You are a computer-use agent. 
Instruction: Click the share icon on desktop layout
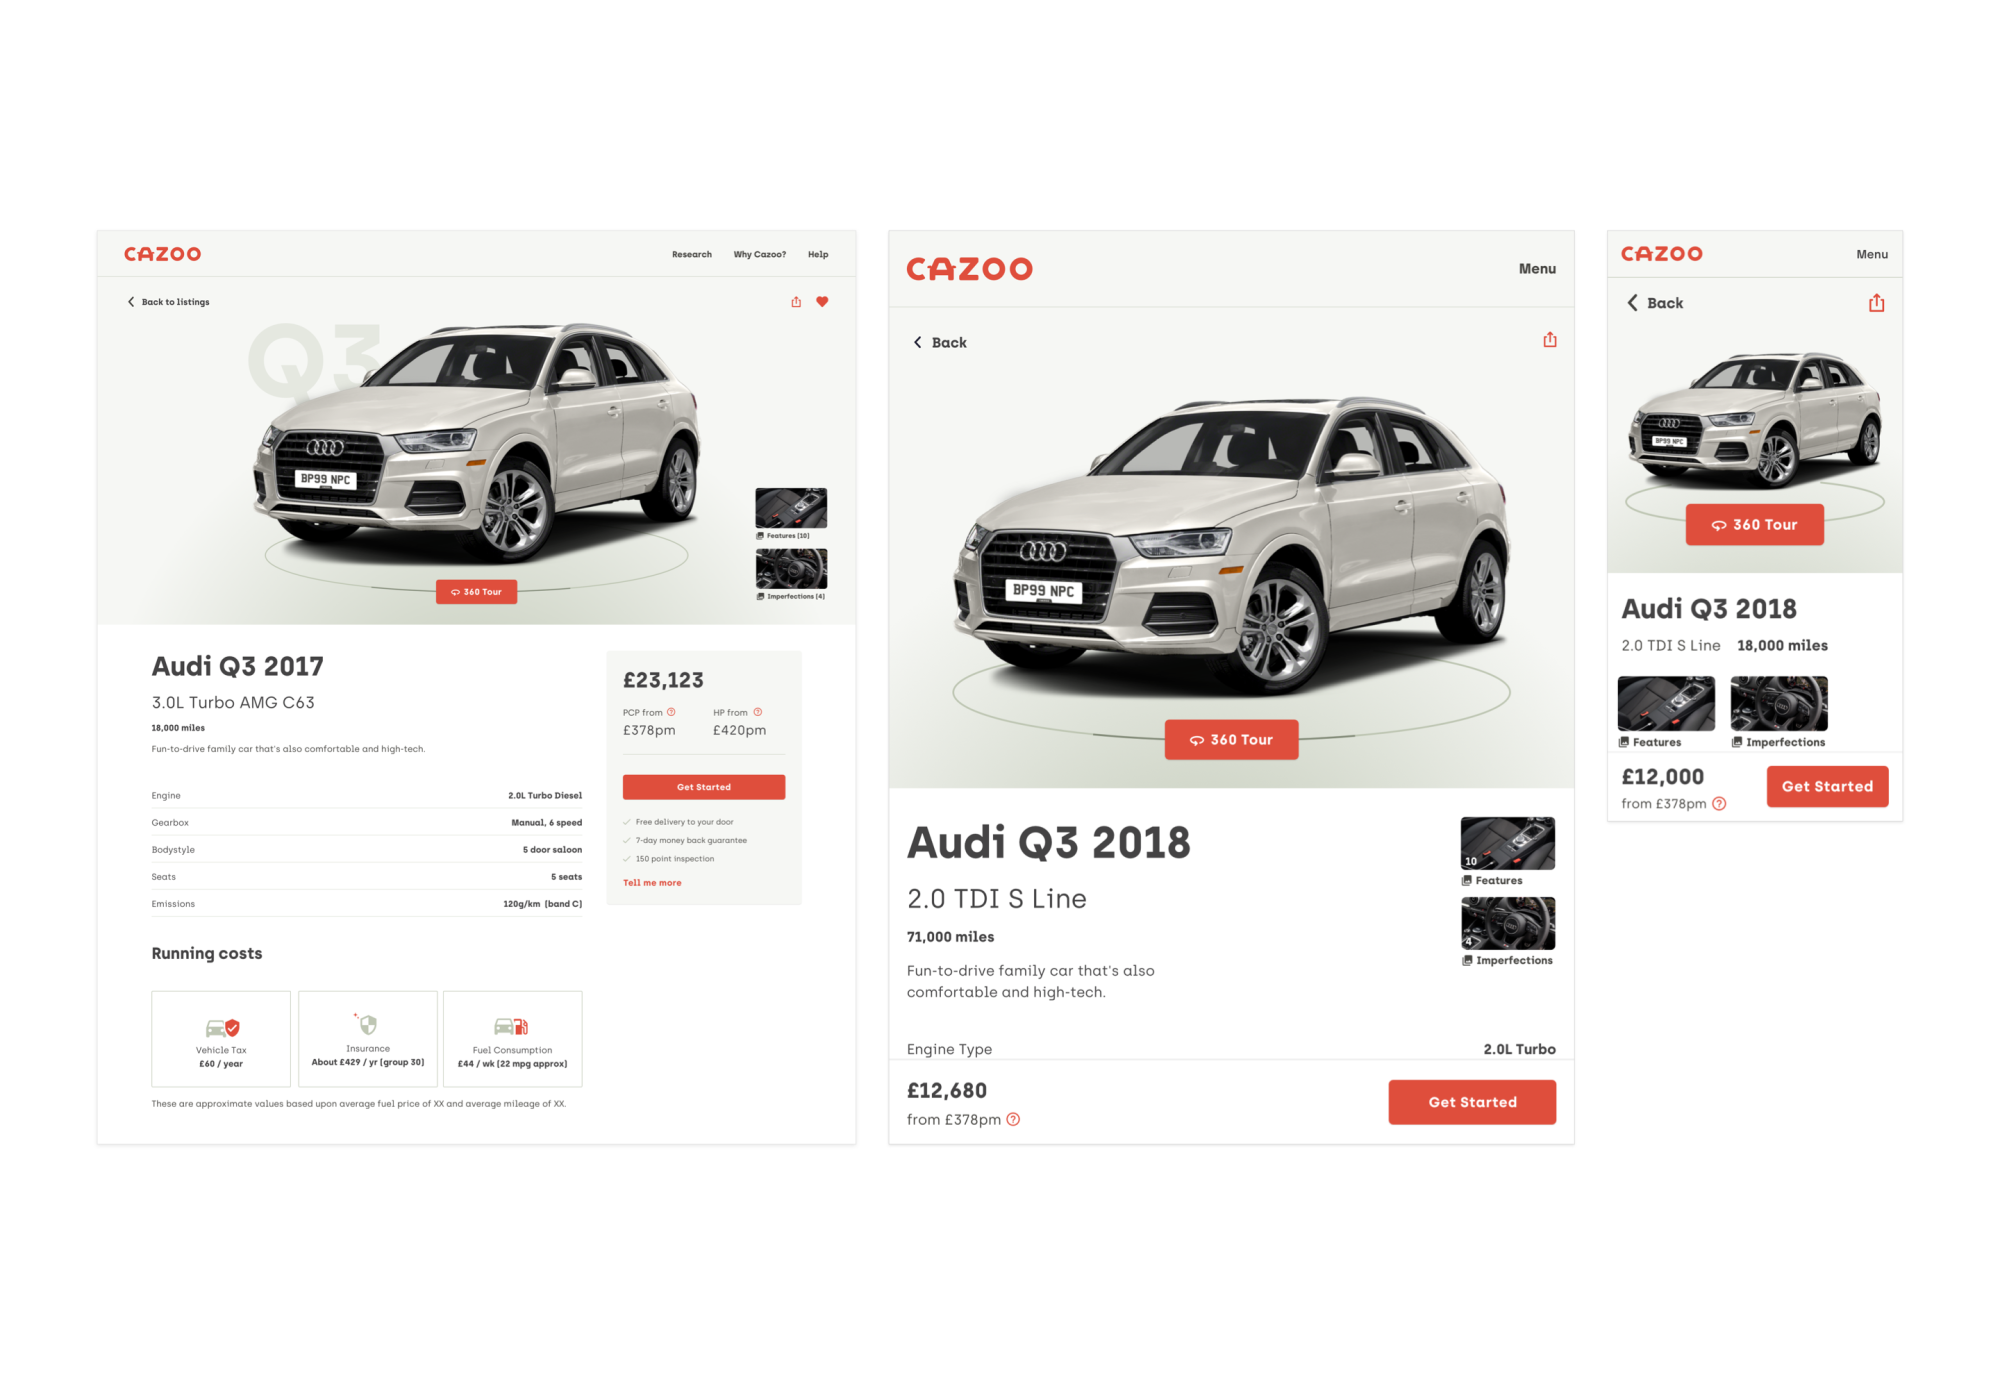coord(796,301)
